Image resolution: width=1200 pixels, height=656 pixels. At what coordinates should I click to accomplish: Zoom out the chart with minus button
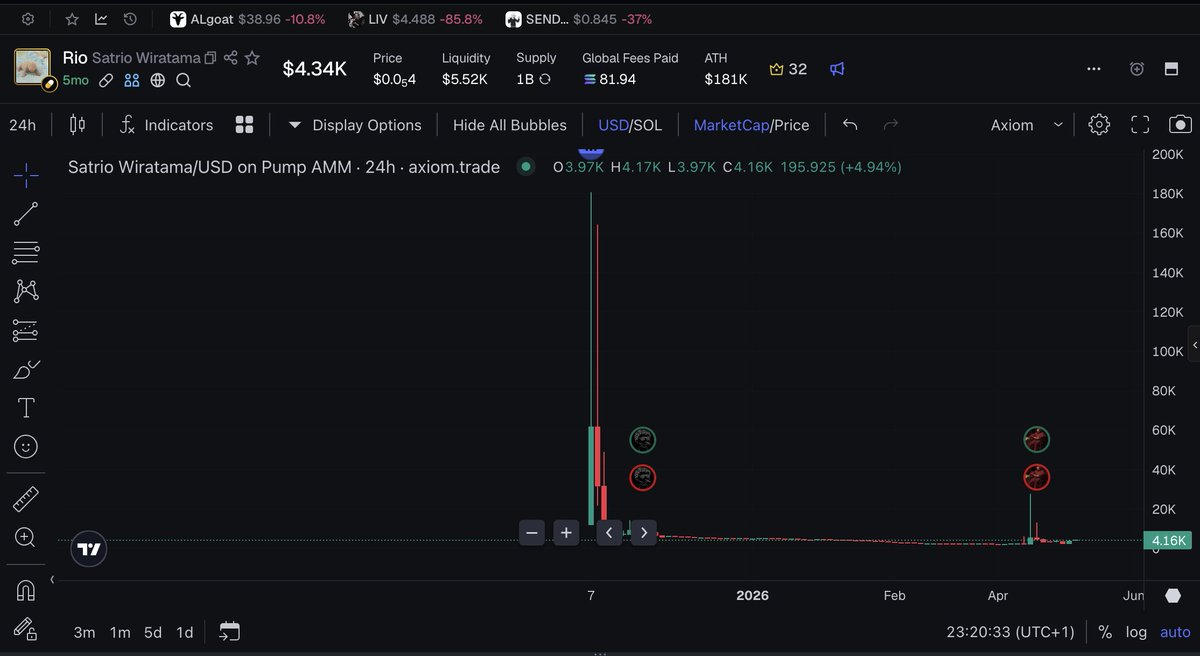click(x=532, y=533)
